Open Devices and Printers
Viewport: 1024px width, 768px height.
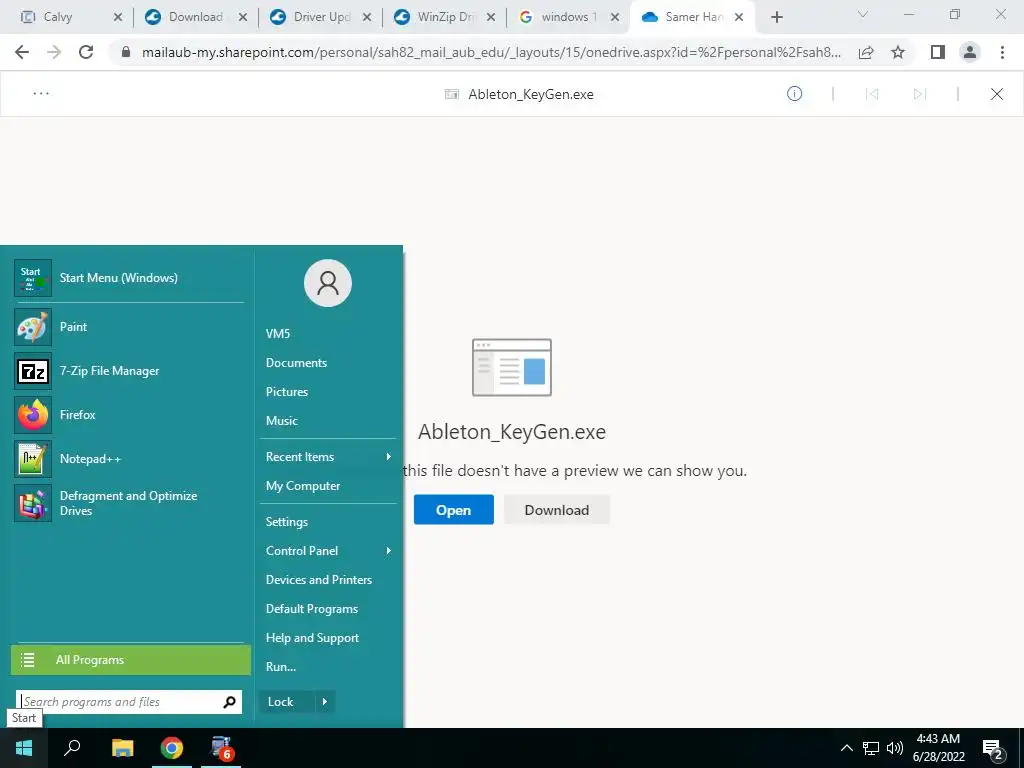point(319,580)
